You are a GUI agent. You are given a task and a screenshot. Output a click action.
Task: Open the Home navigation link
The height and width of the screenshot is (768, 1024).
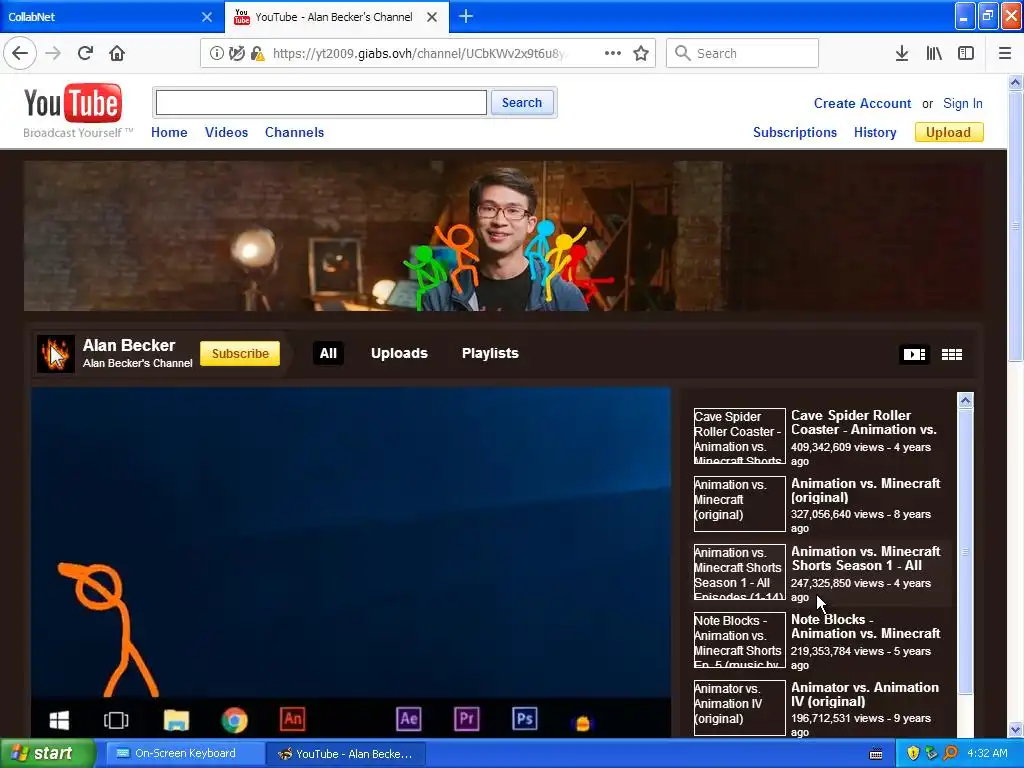(169, 132)
